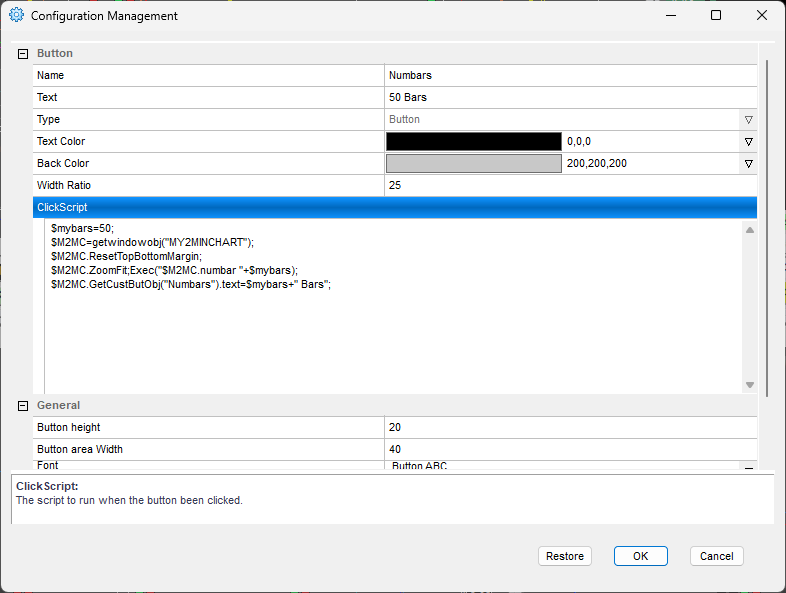Click the Restore button
This screenshot has height=593, width=786.
point(565,556)
